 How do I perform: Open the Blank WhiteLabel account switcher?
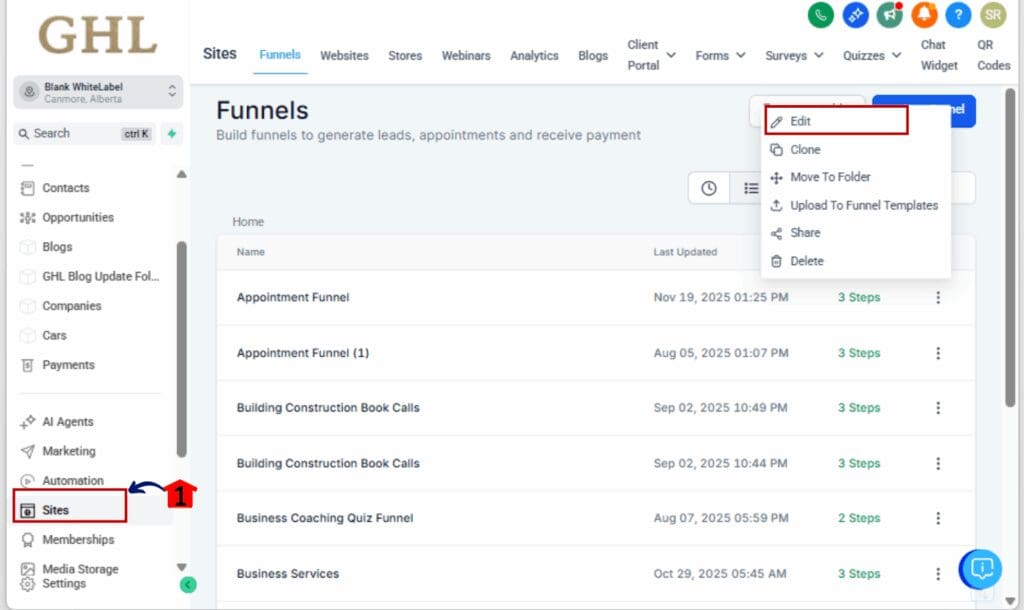(97, 93)
